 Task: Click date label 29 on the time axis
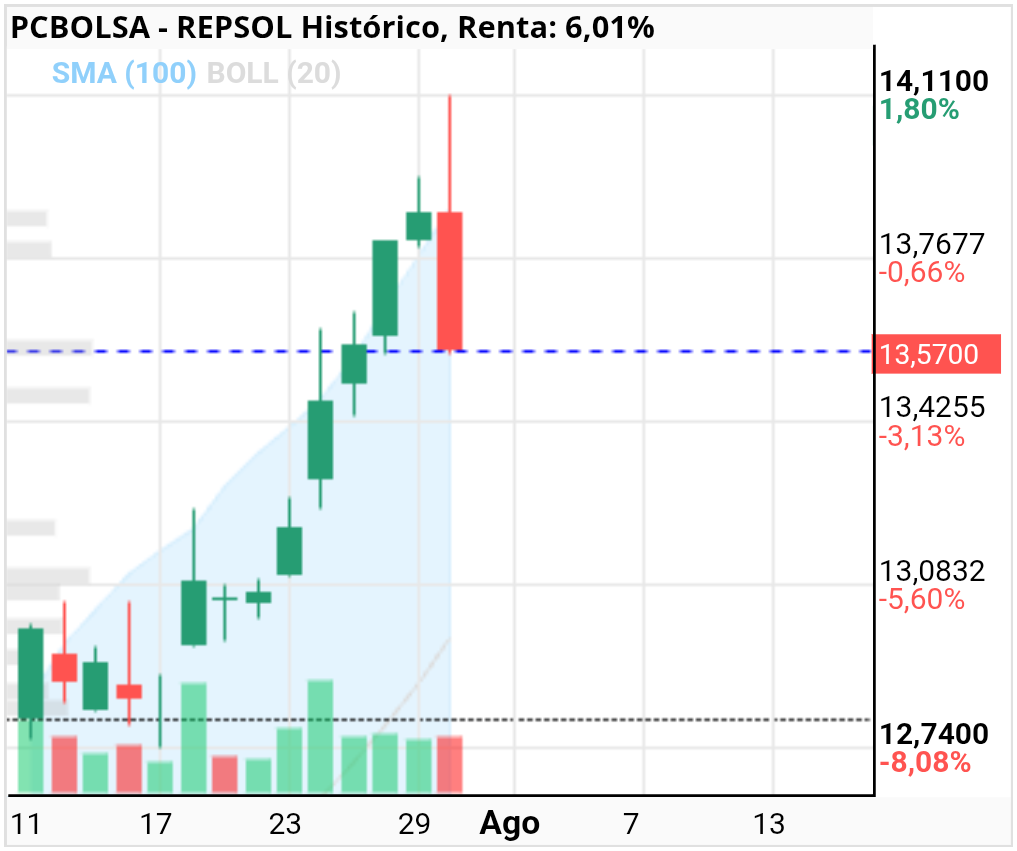pos(414,824)
